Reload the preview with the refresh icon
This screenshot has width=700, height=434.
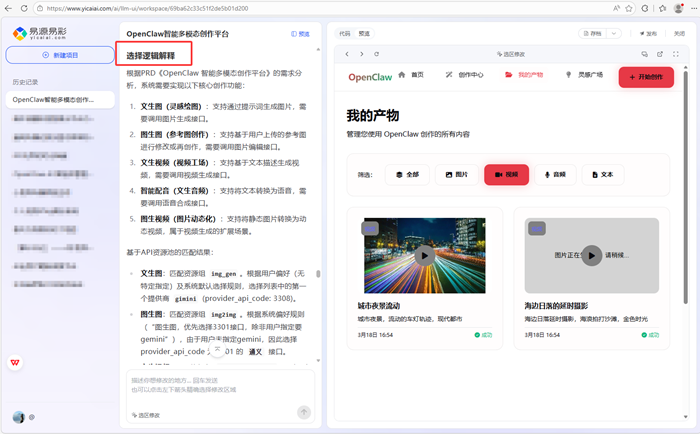[x=376, y=54]
